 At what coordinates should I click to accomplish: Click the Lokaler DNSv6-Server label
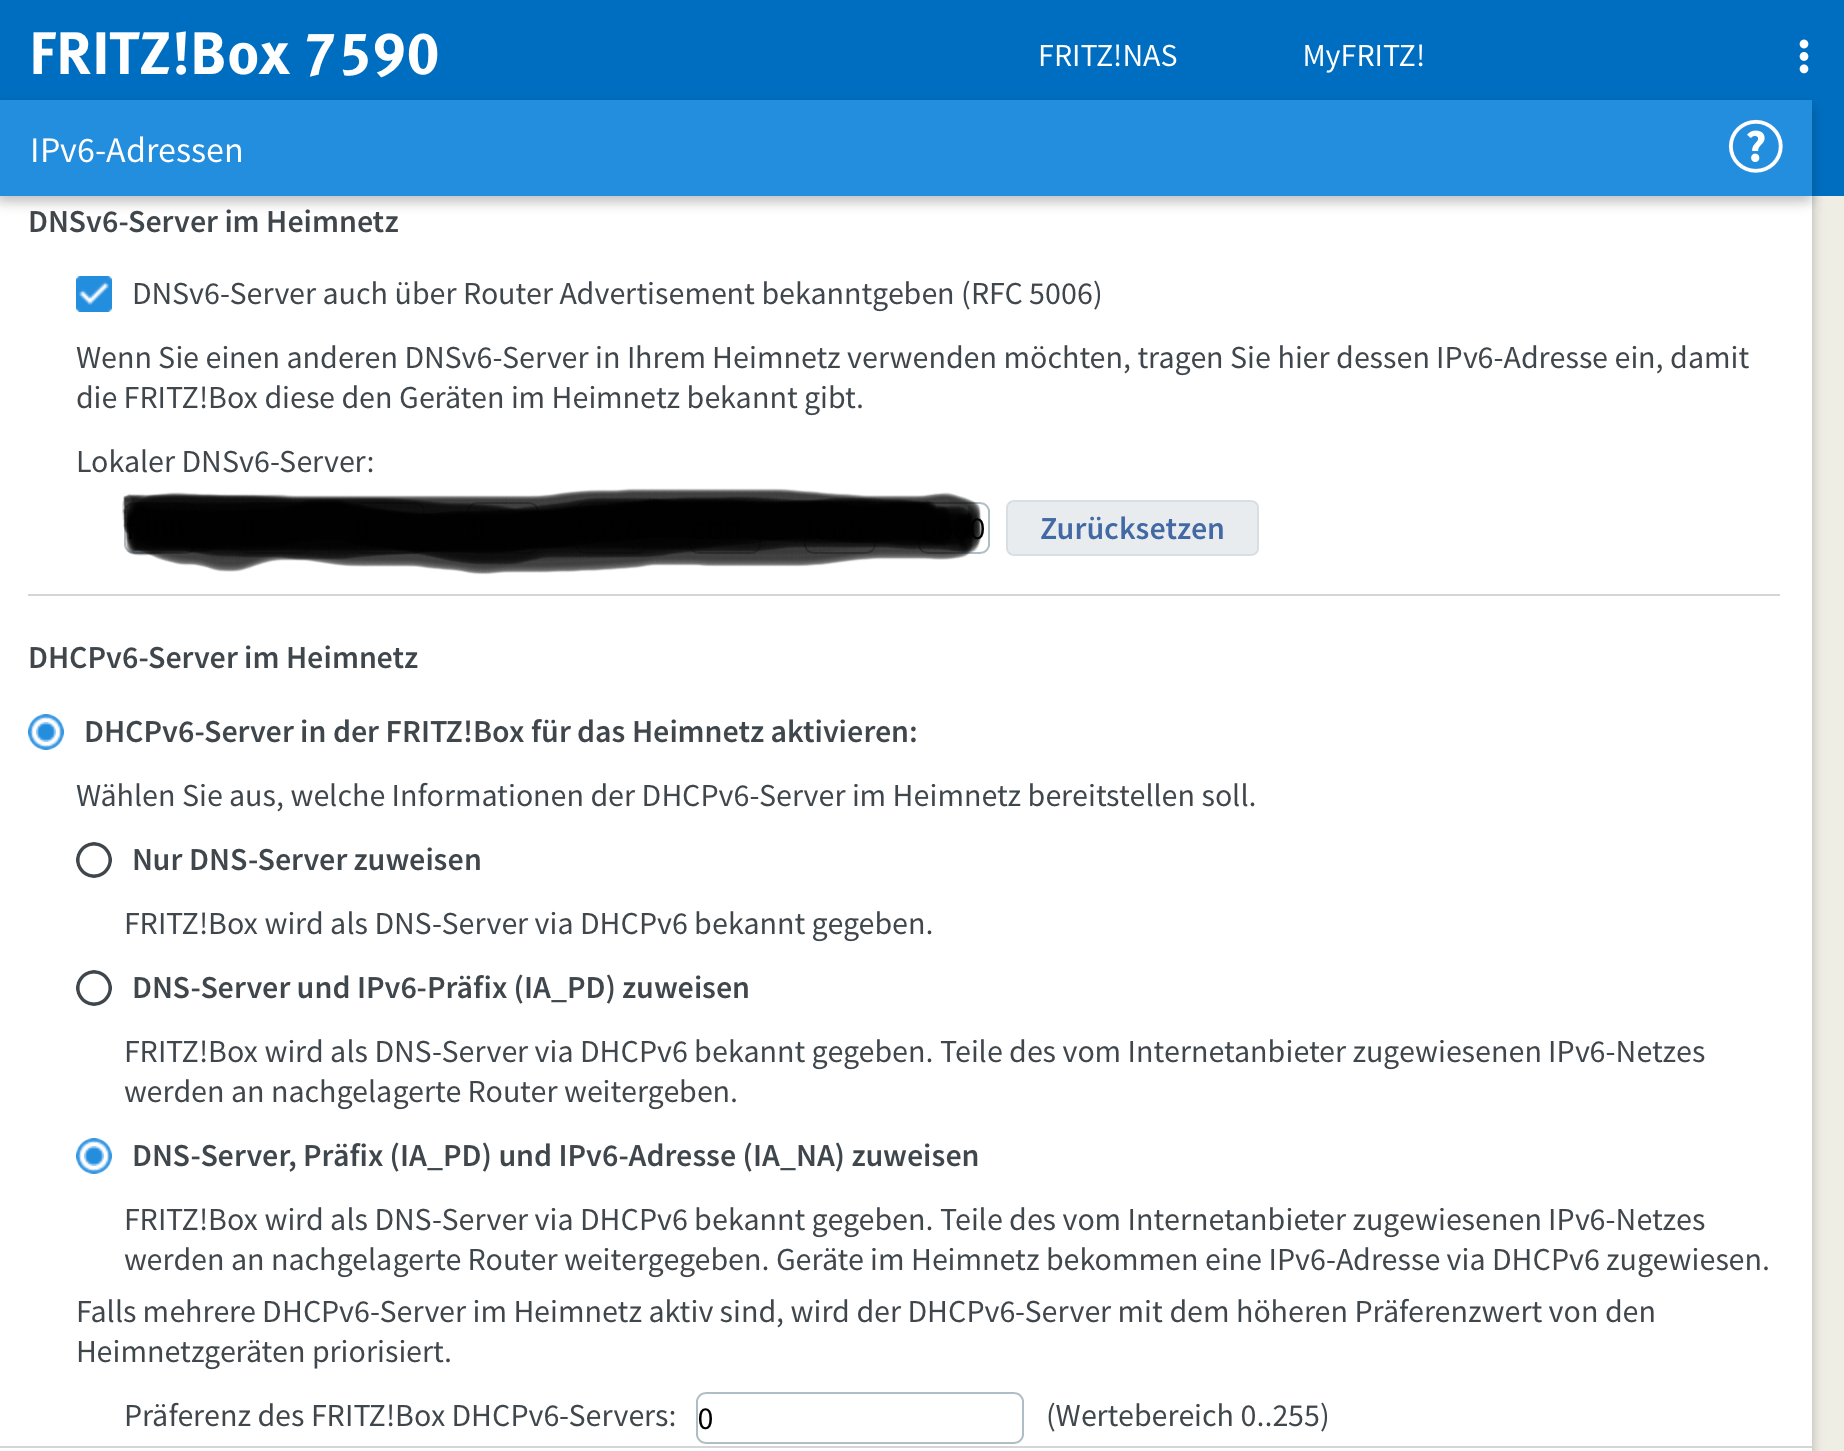tap(225, 462)
